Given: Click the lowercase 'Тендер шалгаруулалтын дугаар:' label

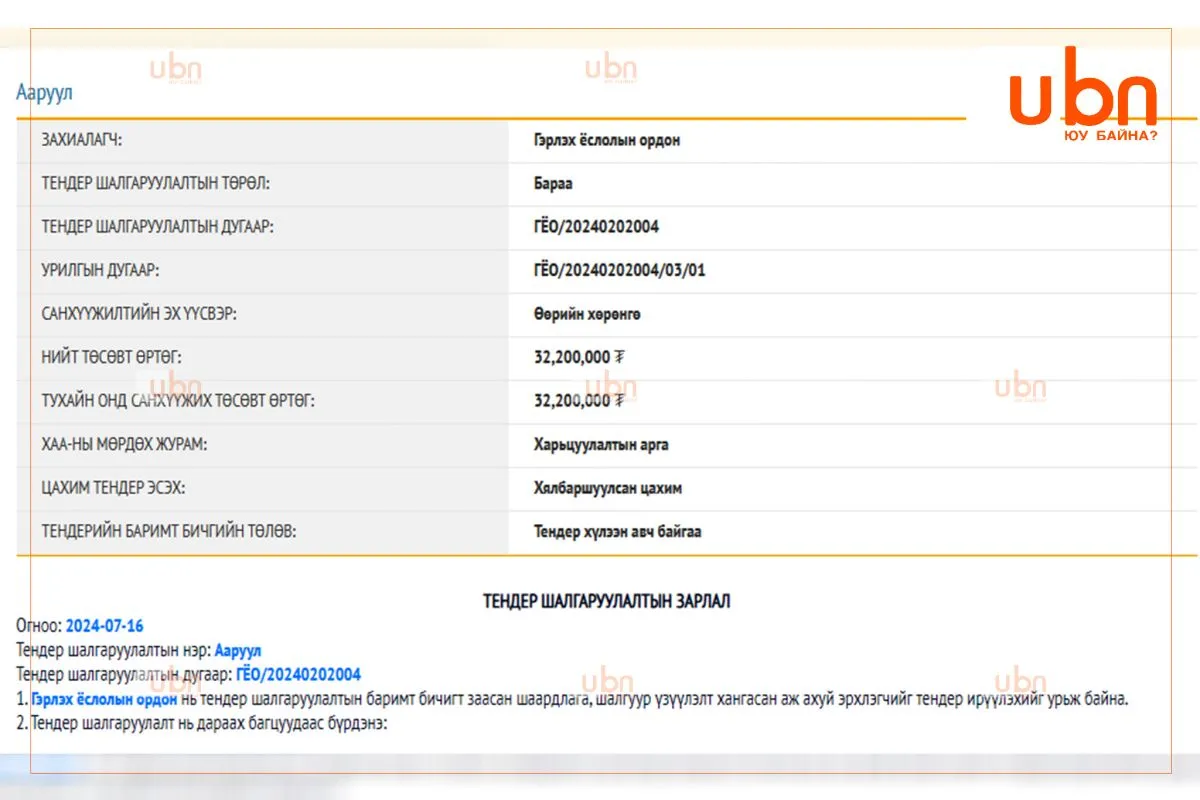Looking at the screenshot, I should [x=124, y=674].
